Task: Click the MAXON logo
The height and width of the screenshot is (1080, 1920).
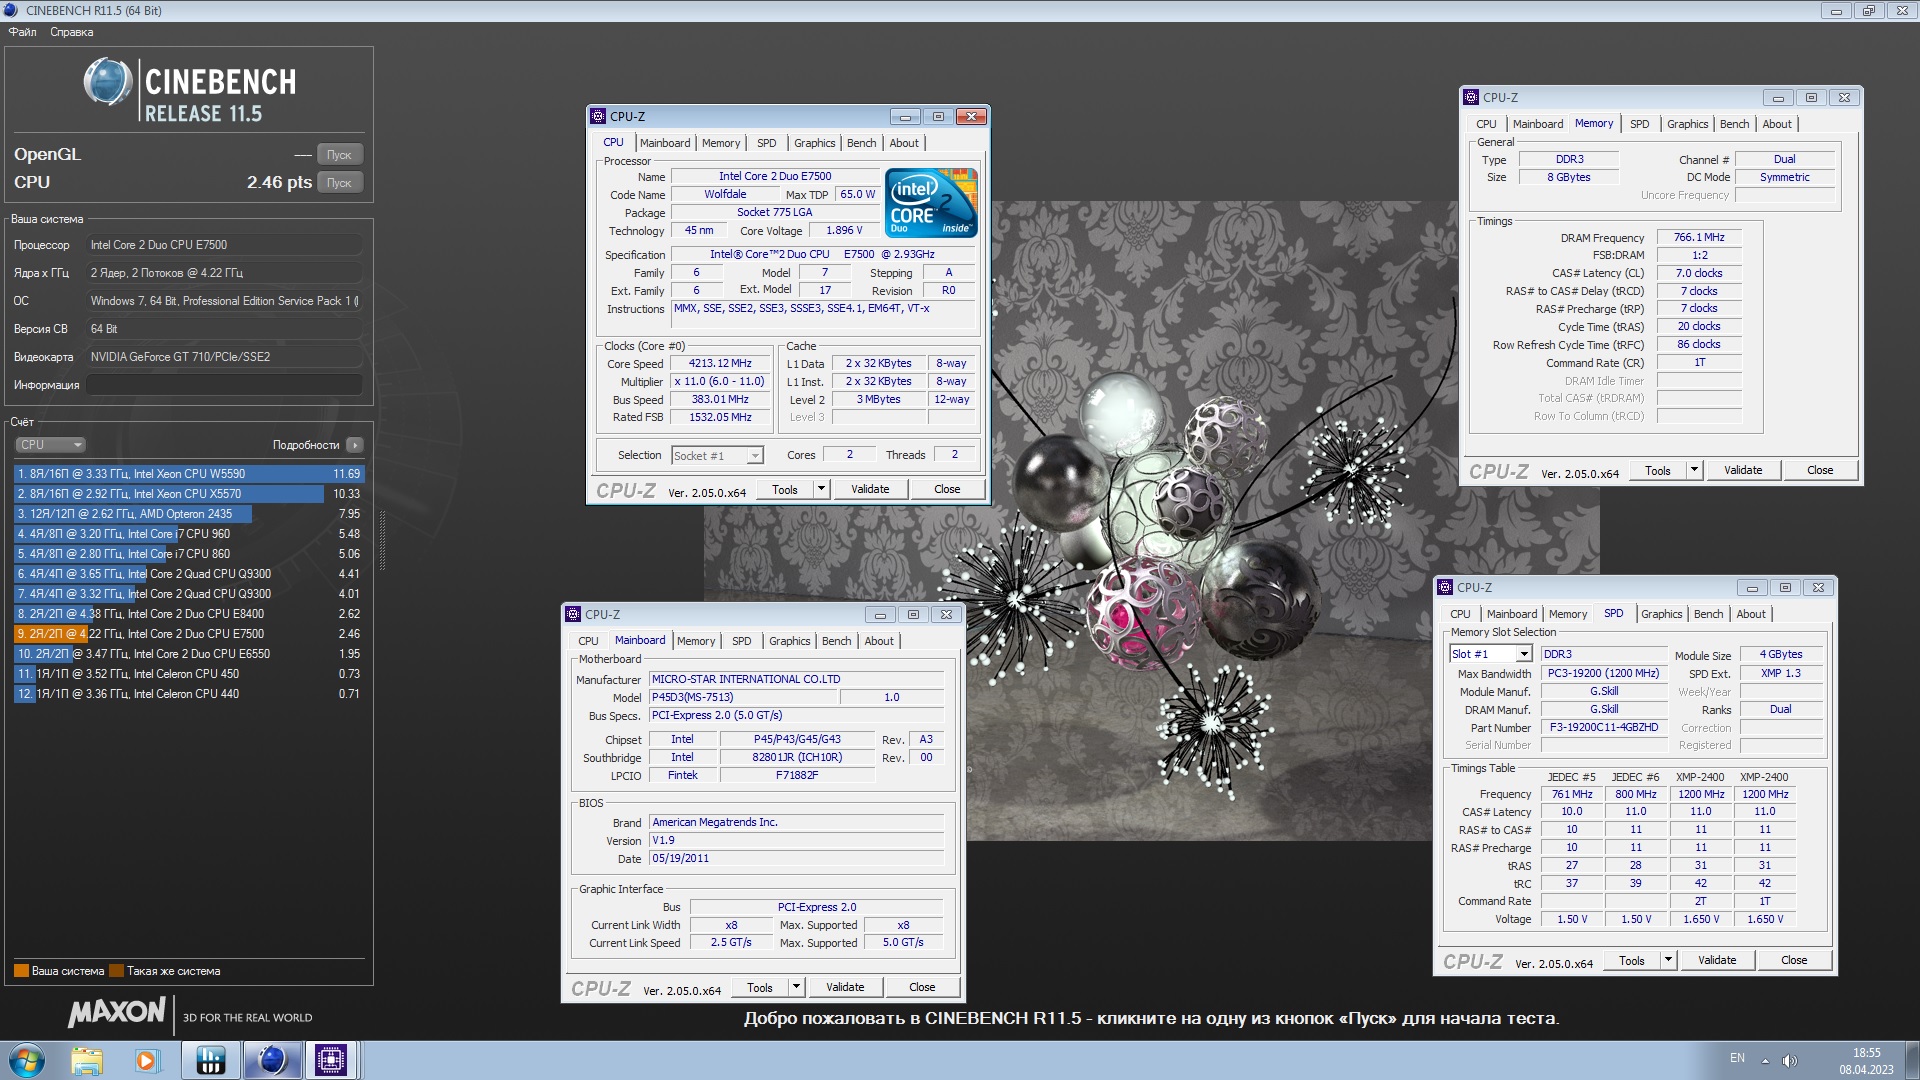Action: coord(117,1012)
